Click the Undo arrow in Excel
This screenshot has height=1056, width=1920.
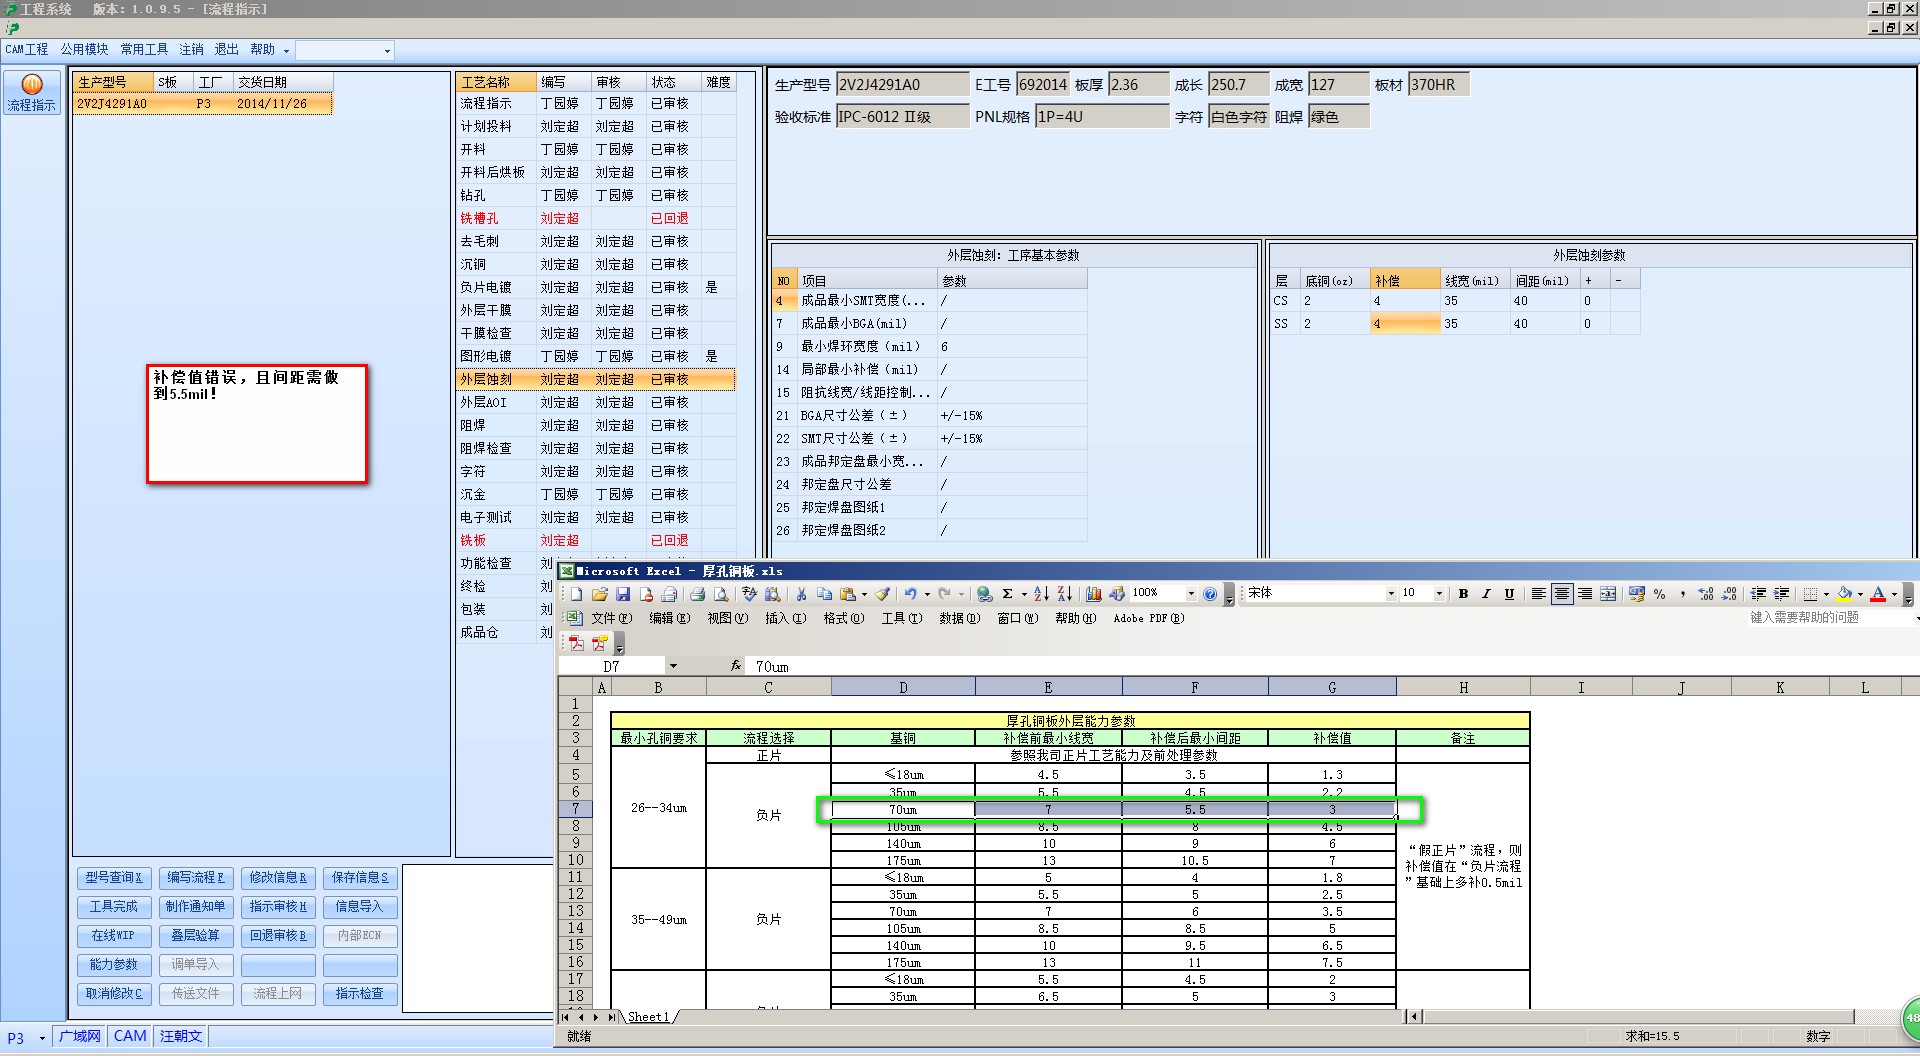tap(911, 594)
